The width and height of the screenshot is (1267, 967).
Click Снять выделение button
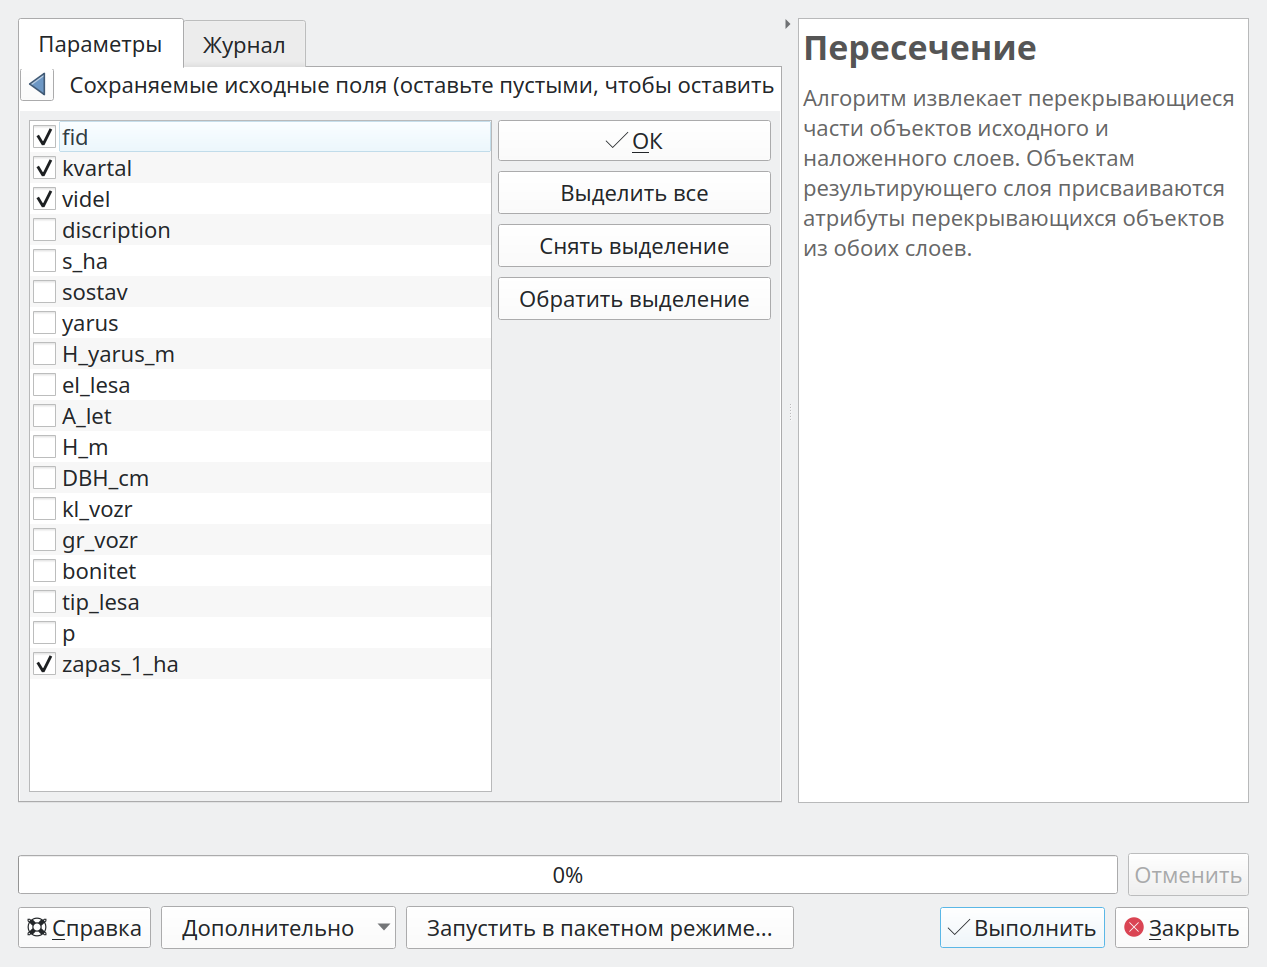[x=634, y=246]
